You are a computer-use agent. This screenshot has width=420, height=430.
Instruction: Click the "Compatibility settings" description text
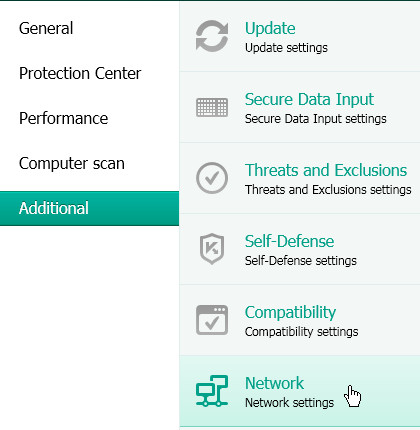[x=301, y=332]
